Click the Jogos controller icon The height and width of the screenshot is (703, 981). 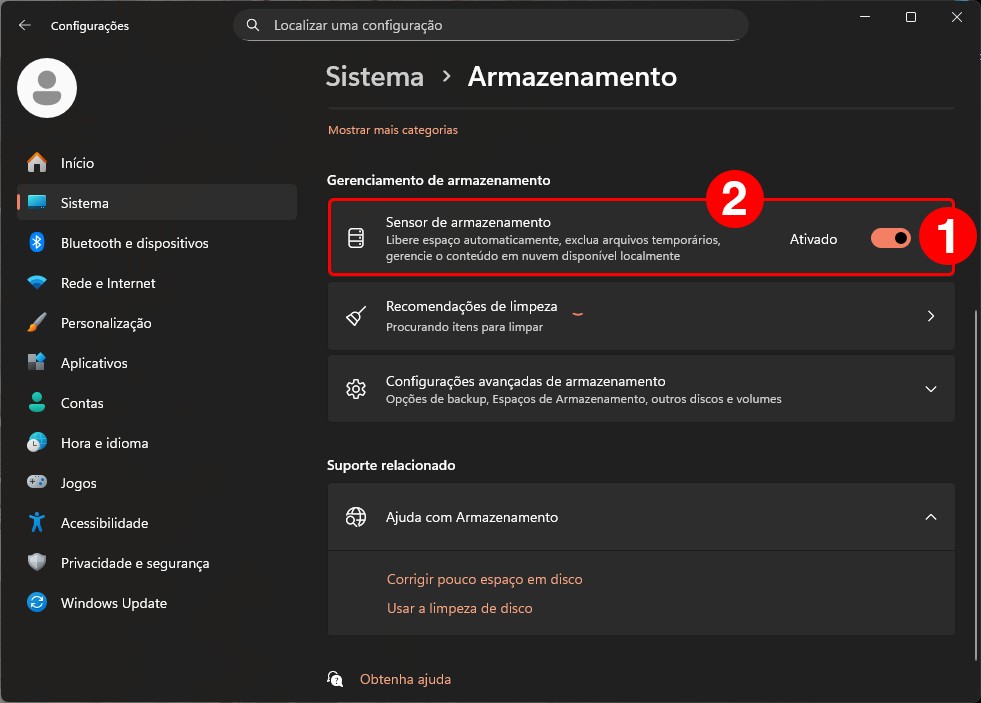click(37, 483)
